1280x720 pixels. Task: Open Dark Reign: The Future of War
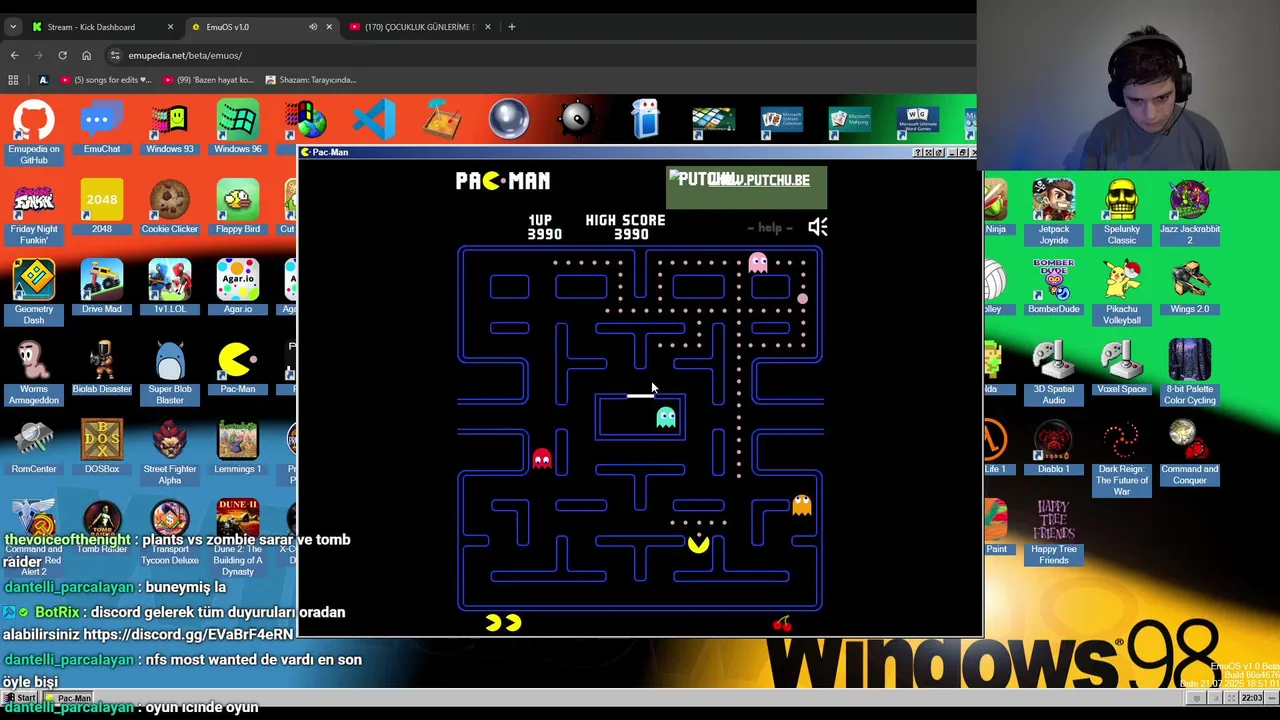point(1122,458)
